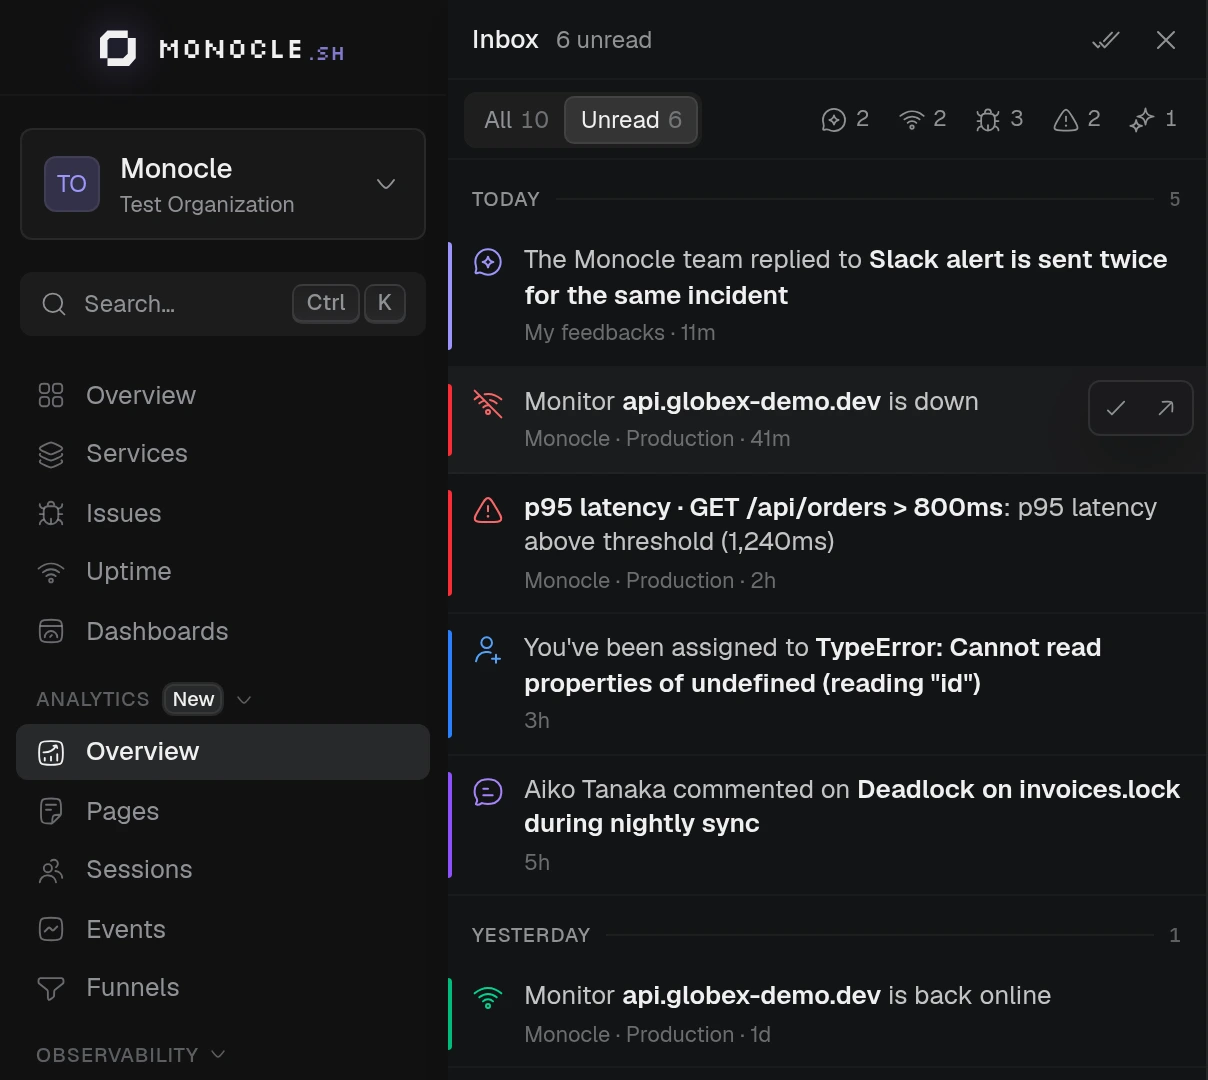Viewport: 1208px width, 1080px height.
Task: Click the monitor down wifi-off icon
Action: point(488,403)
